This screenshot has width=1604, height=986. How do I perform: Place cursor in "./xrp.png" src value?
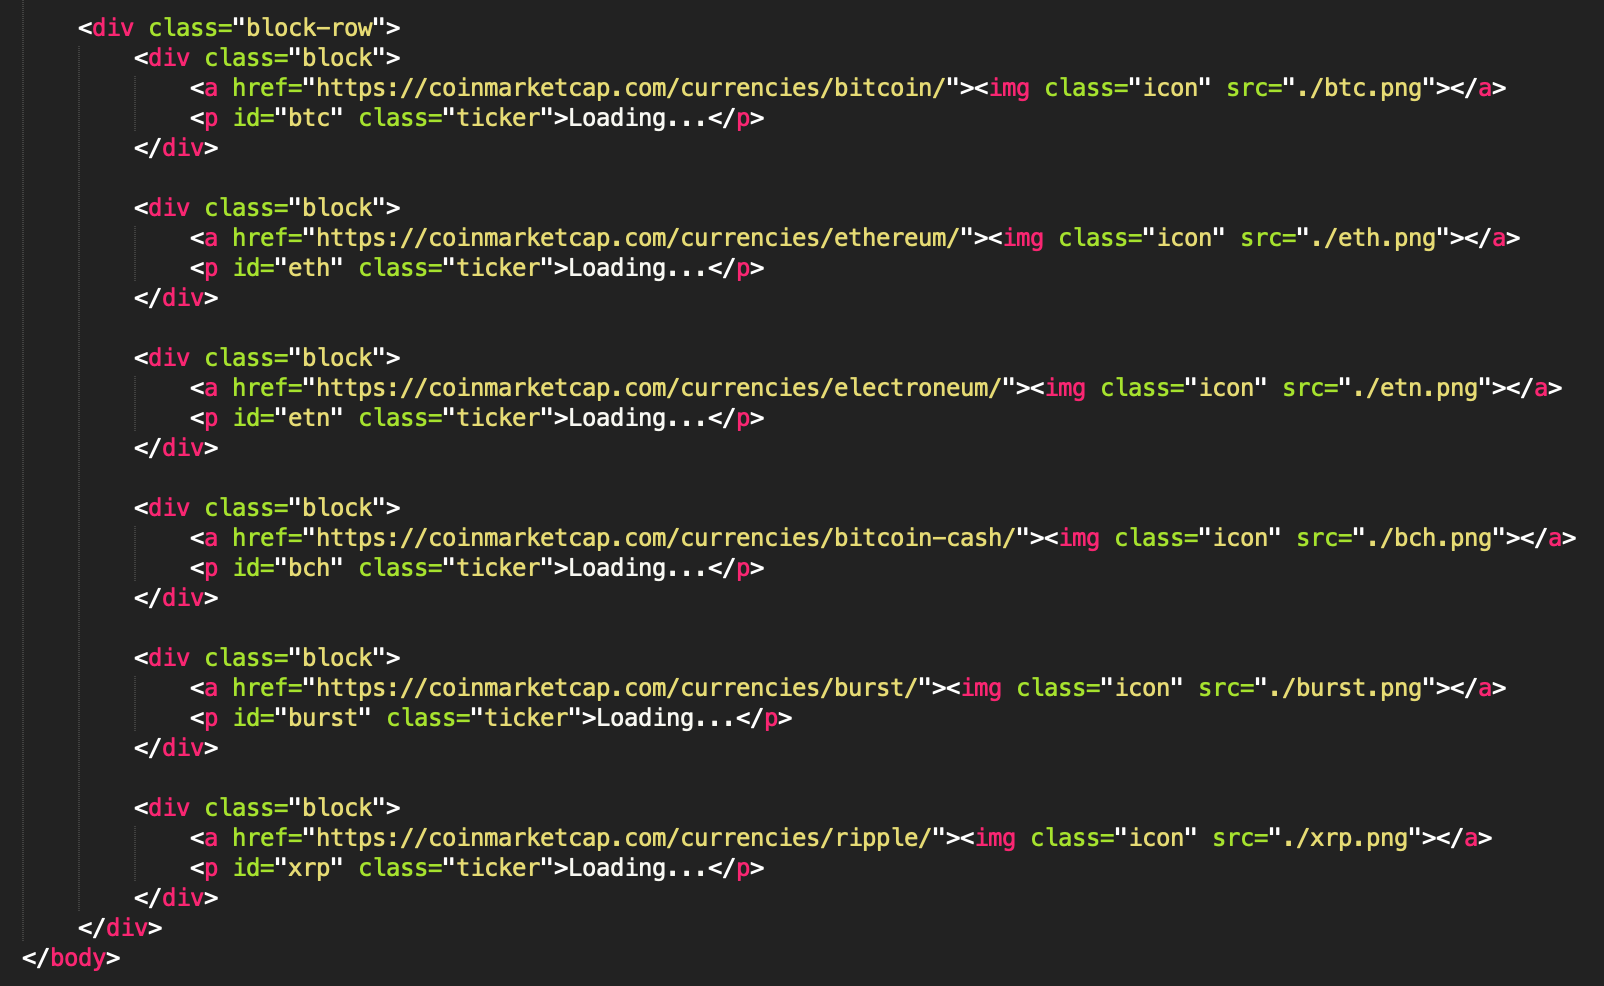click(x=1345, y=838)
